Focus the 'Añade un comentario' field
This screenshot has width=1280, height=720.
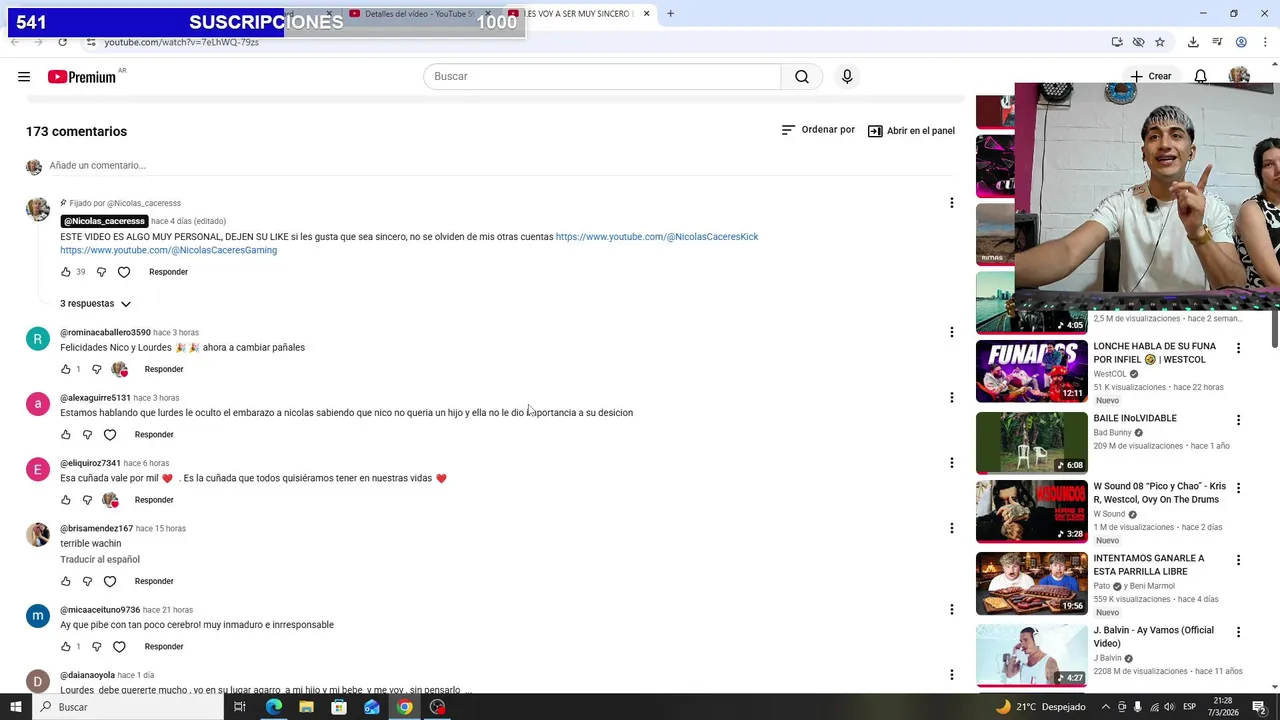pos(500,165)
